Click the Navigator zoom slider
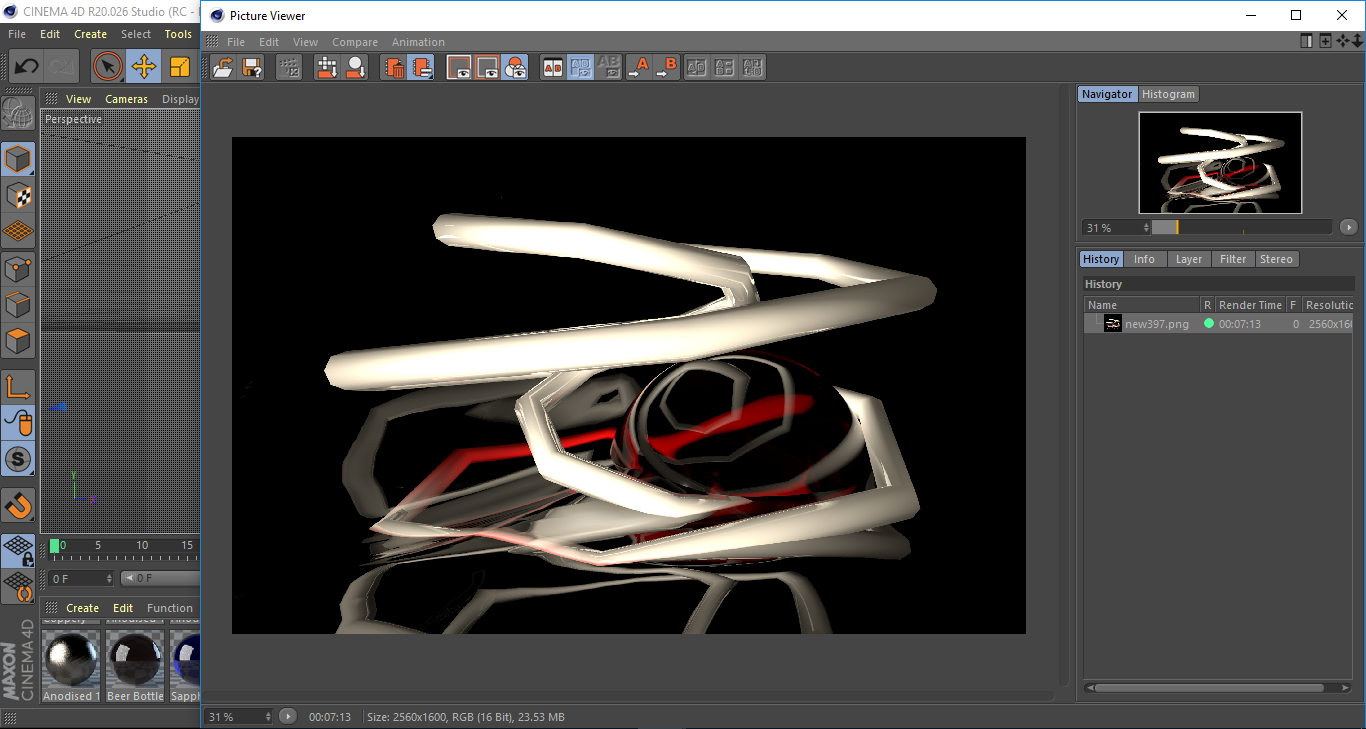The width and height of the screenshot is (1366, 729). (x=1241, y=227)
